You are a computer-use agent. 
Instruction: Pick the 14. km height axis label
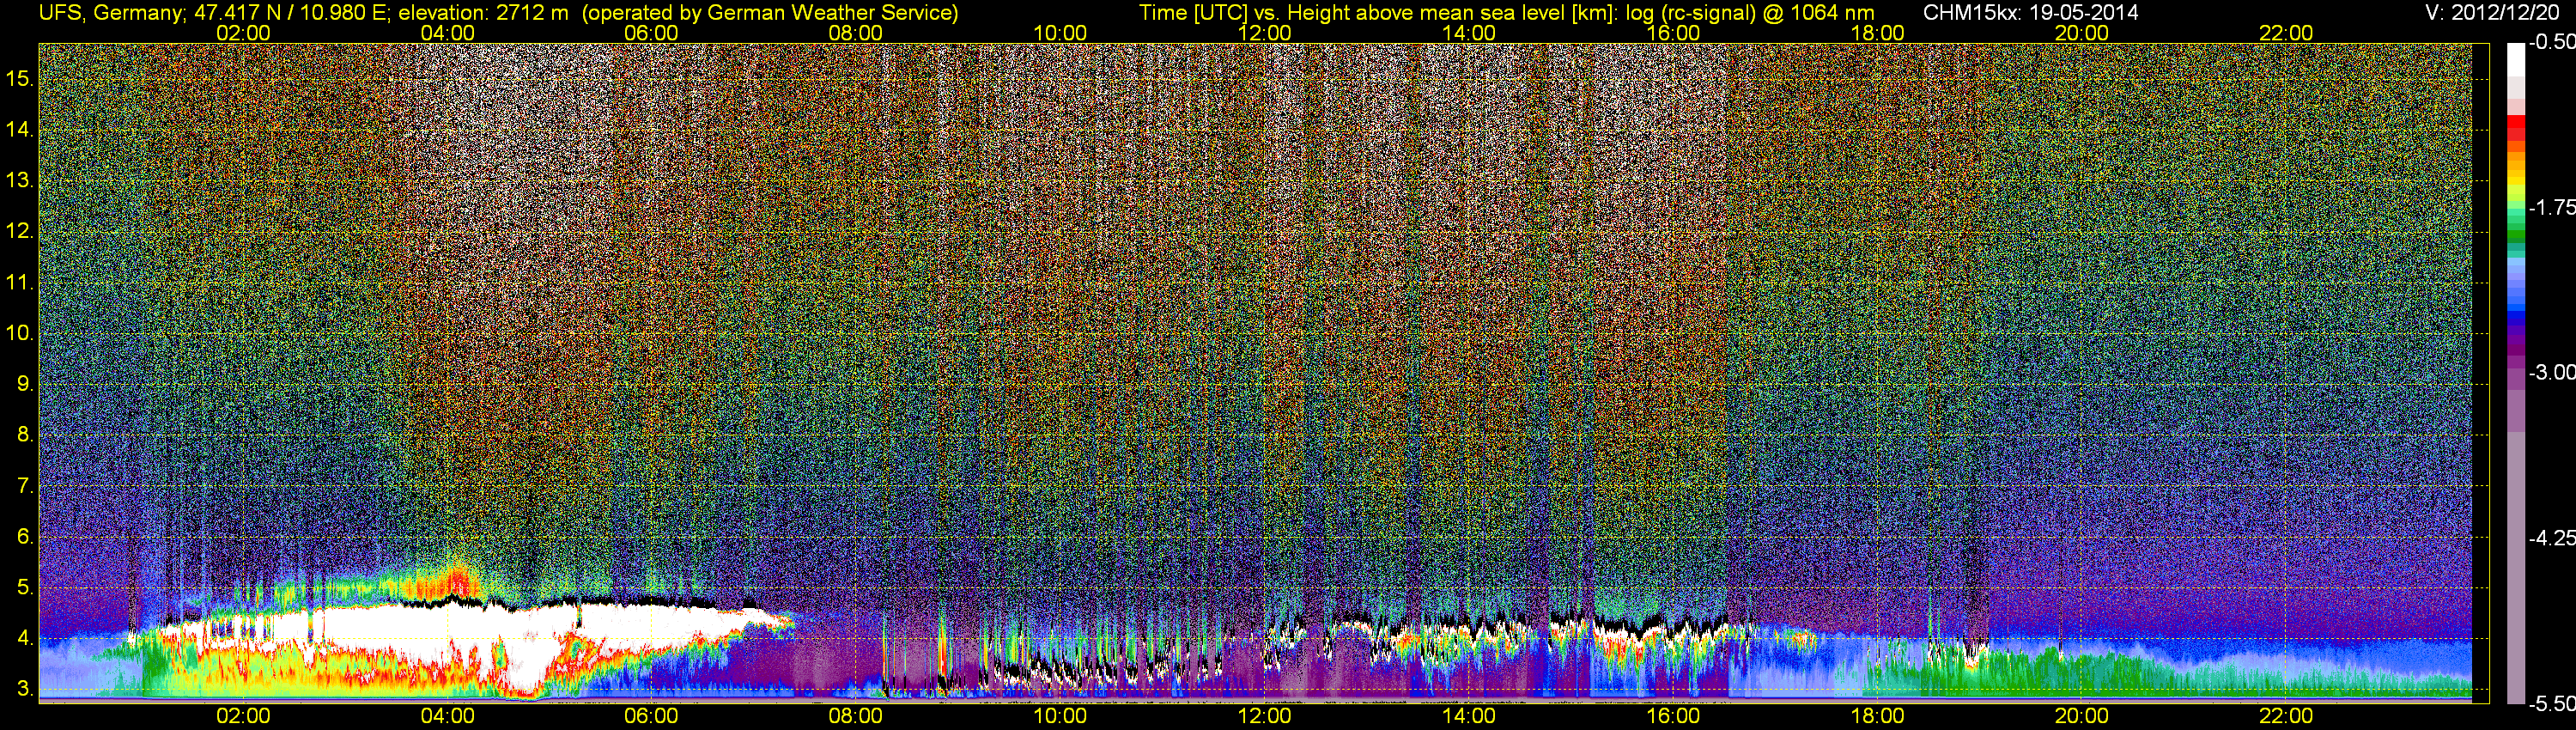(x=20, y=129)
